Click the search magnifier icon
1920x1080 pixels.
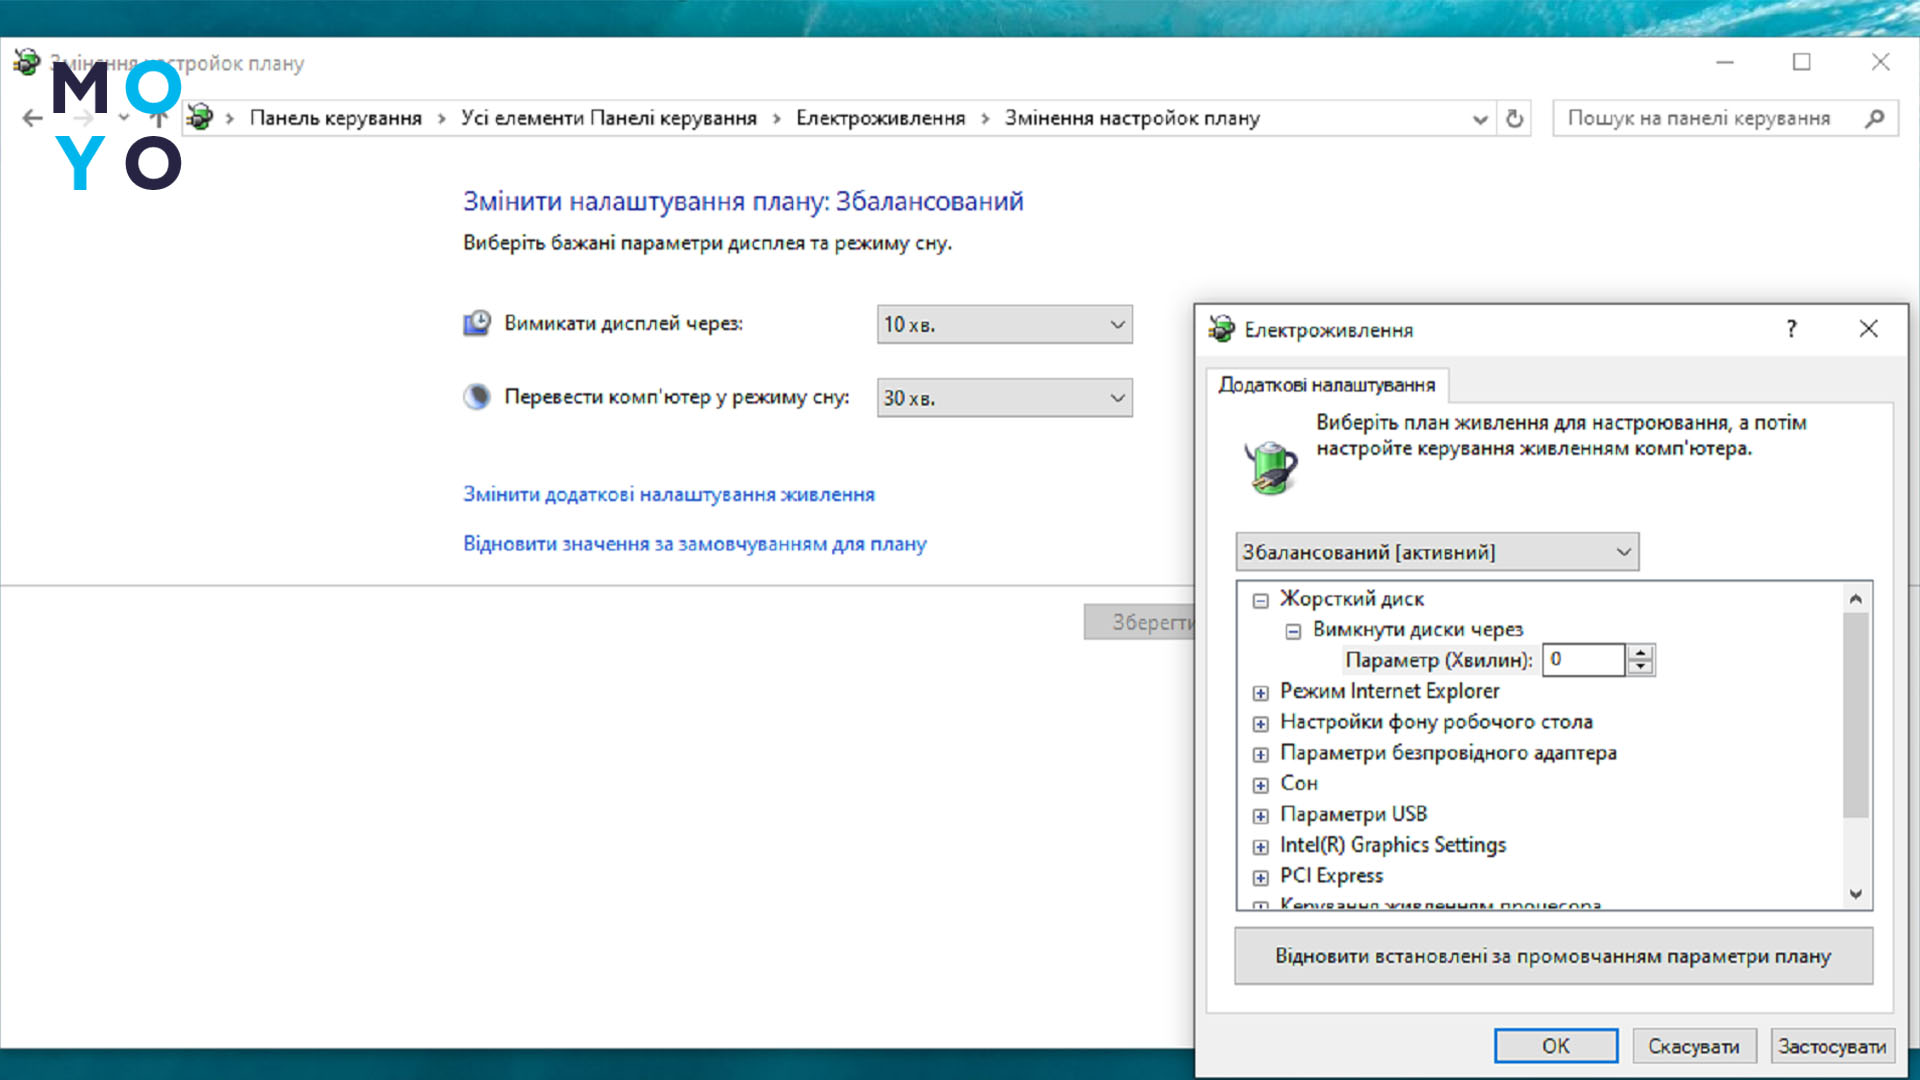point(1874,118)
